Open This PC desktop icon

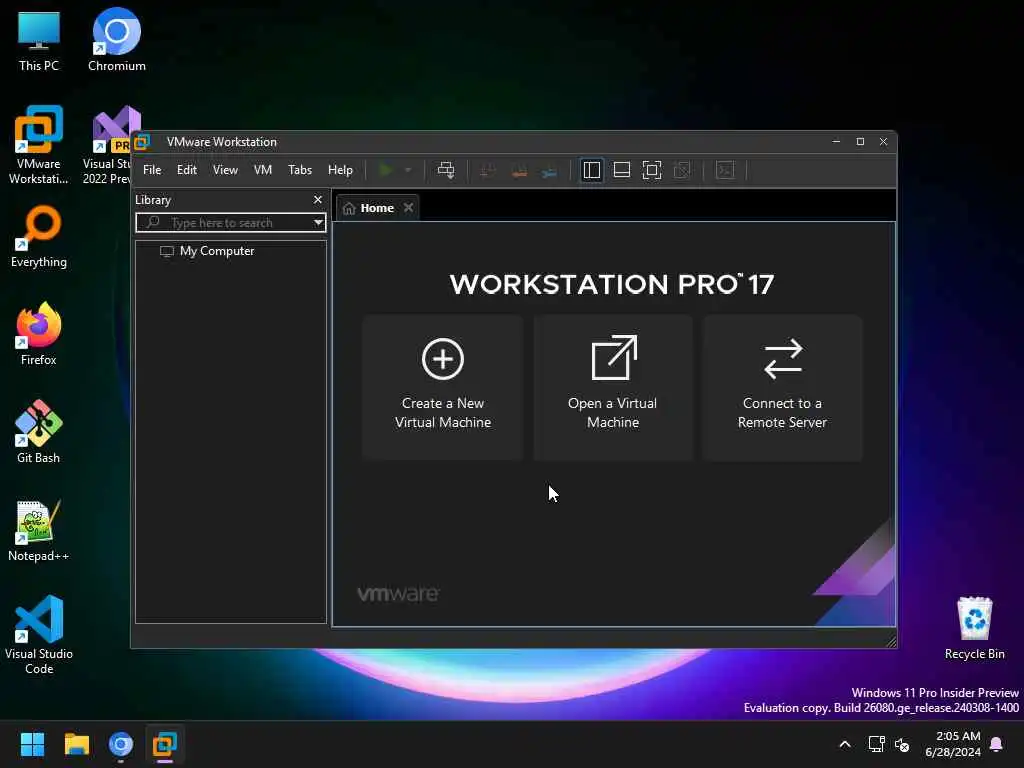point(39,41)
